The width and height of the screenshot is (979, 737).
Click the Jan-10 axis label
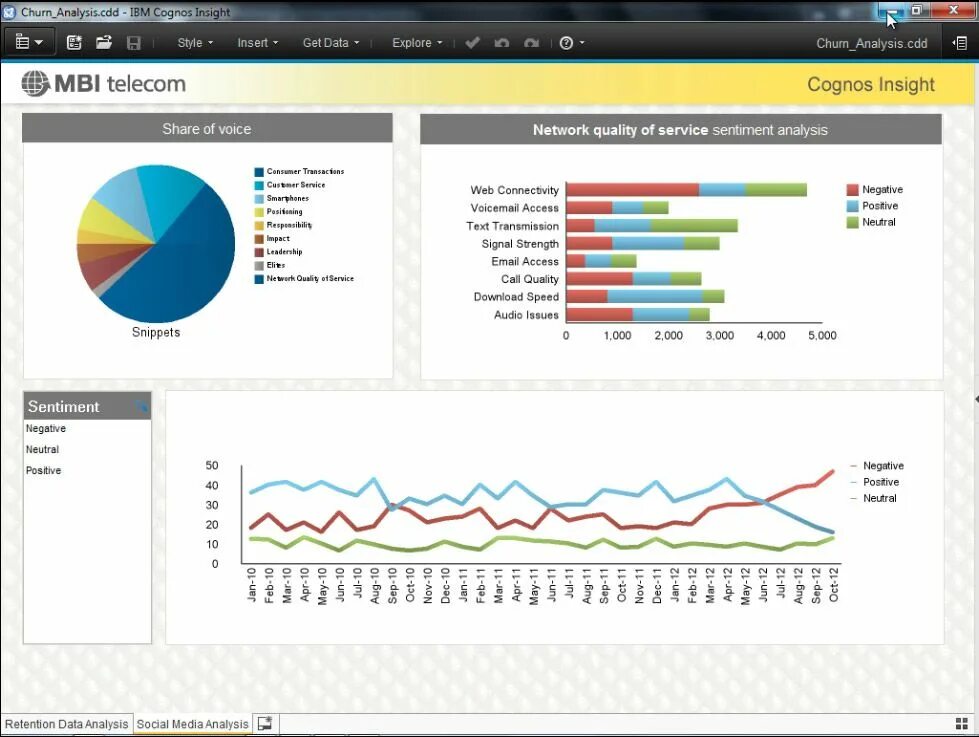[x=252, y=585]
